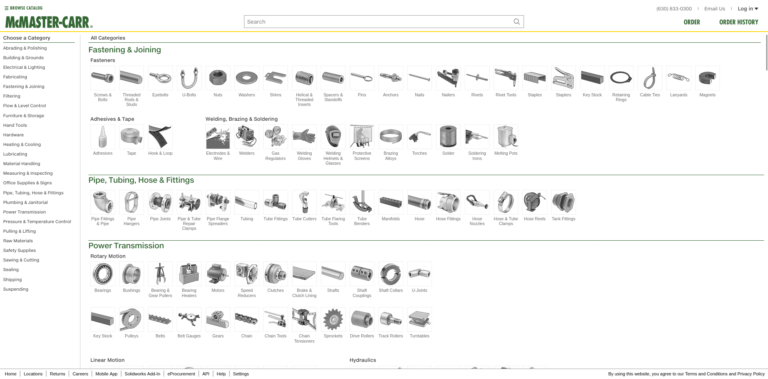Open the Hose Reels icon
The image size is (768, 379).
pos(535,202)
